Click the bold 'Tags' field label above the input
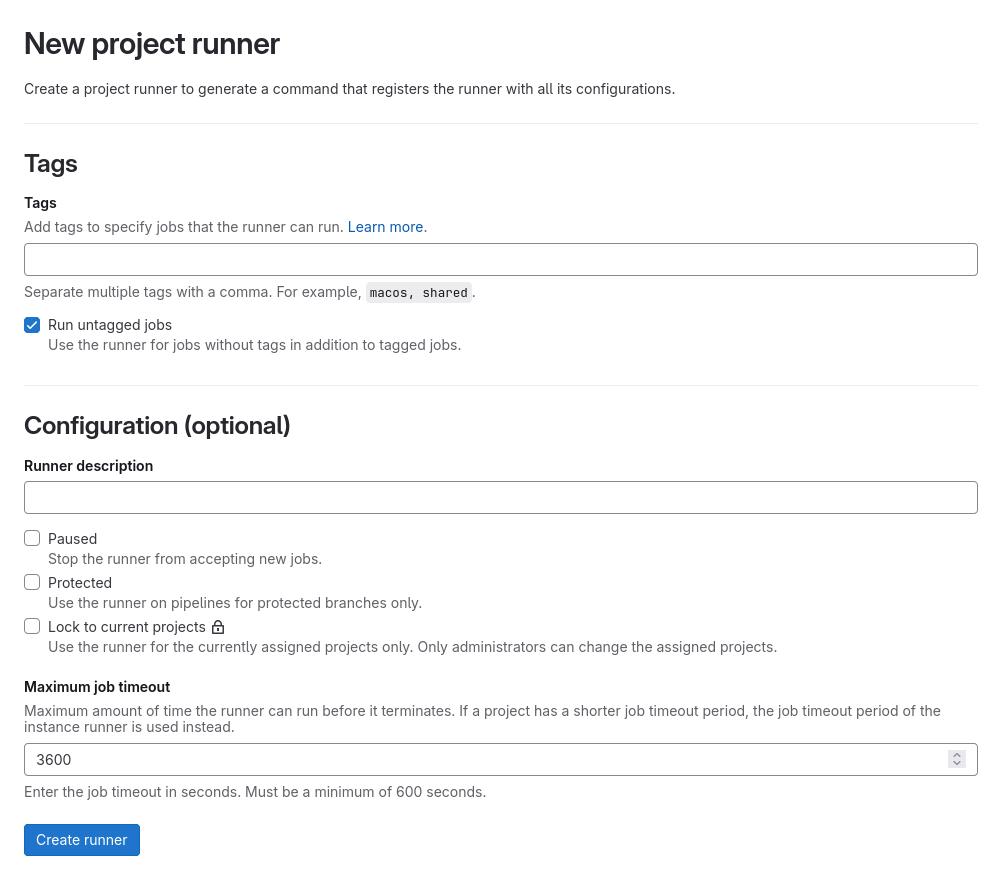This screenshot has width=1002, height=882. click(x=40, y=203)
